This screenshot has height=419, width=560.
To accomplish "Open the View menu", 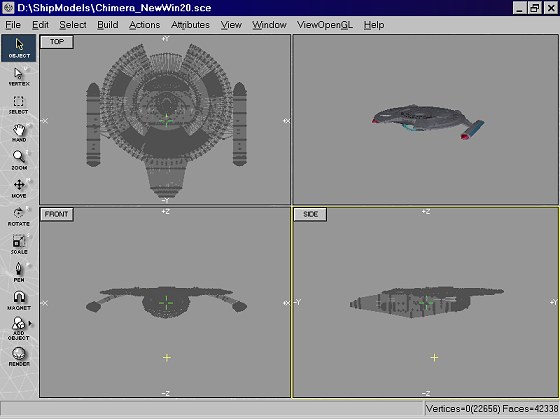I will click(x=231, y=25).
